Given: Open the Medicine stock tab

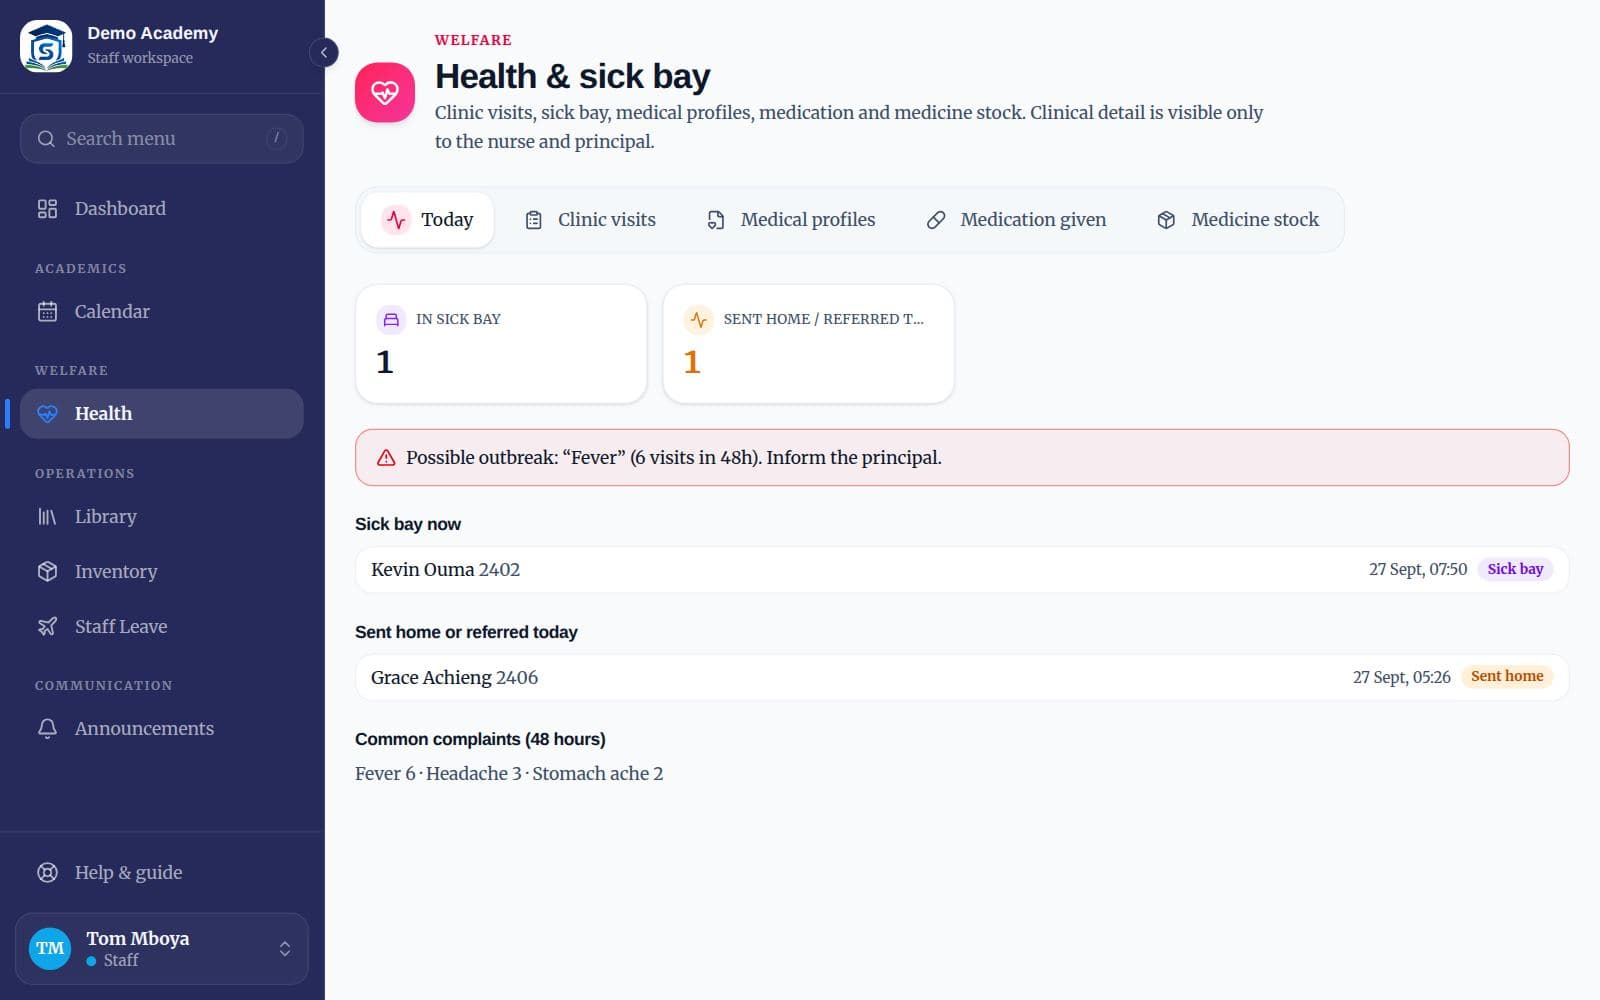Looking at the screenshot, I should [x=1237, y=220].
